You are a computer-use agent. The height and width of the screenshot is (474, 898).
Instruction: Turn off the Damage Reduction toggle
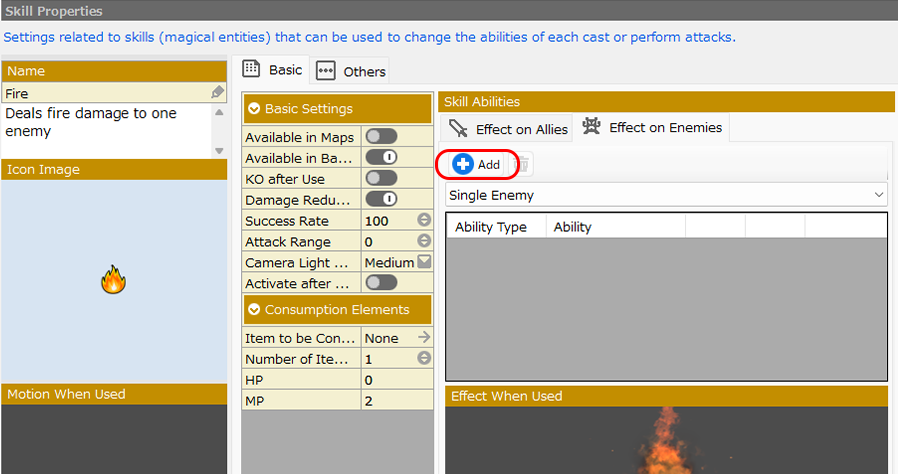point(381,199)
